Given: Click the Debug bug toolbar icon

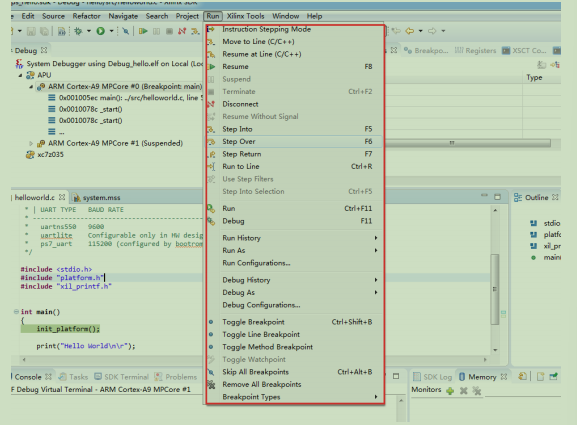Looking at the screenshot, I should point(78,31).
